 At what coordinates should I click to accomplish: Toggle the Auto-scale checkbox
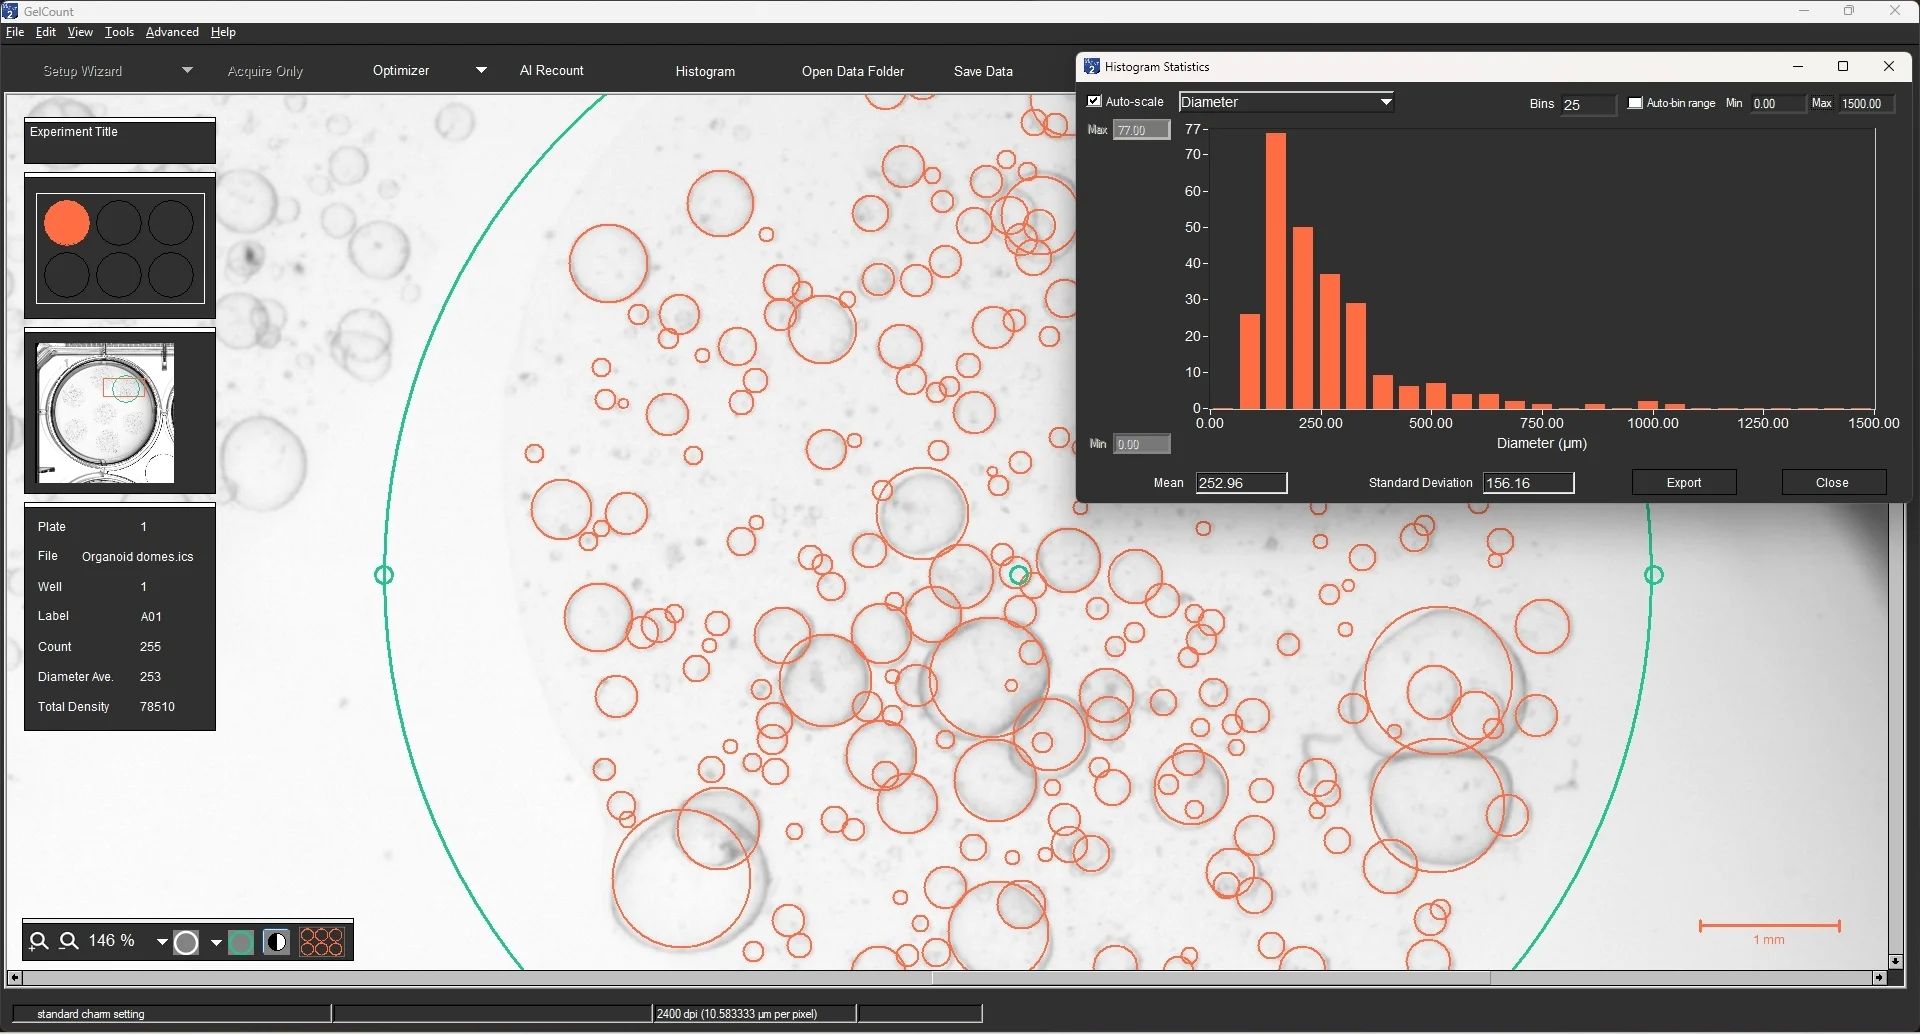[1095, 101]
